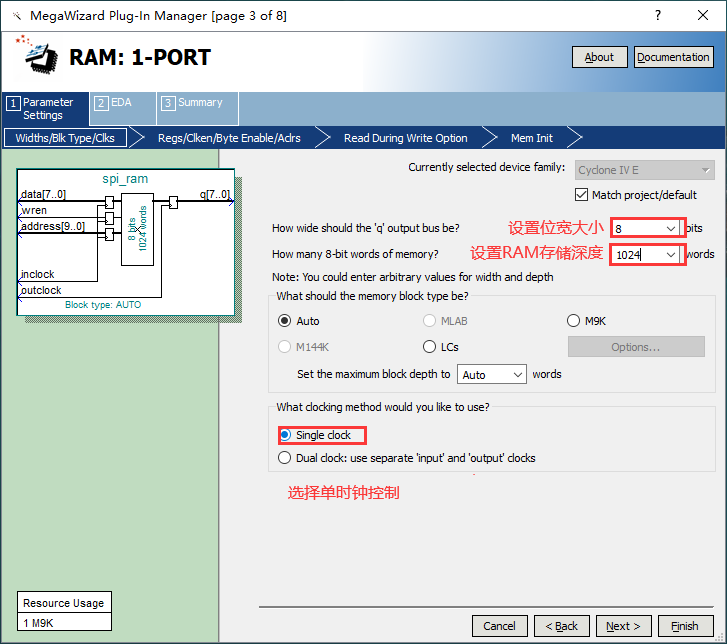Open the Documentation button
727x644 pixels.
(x=673, y=57)
